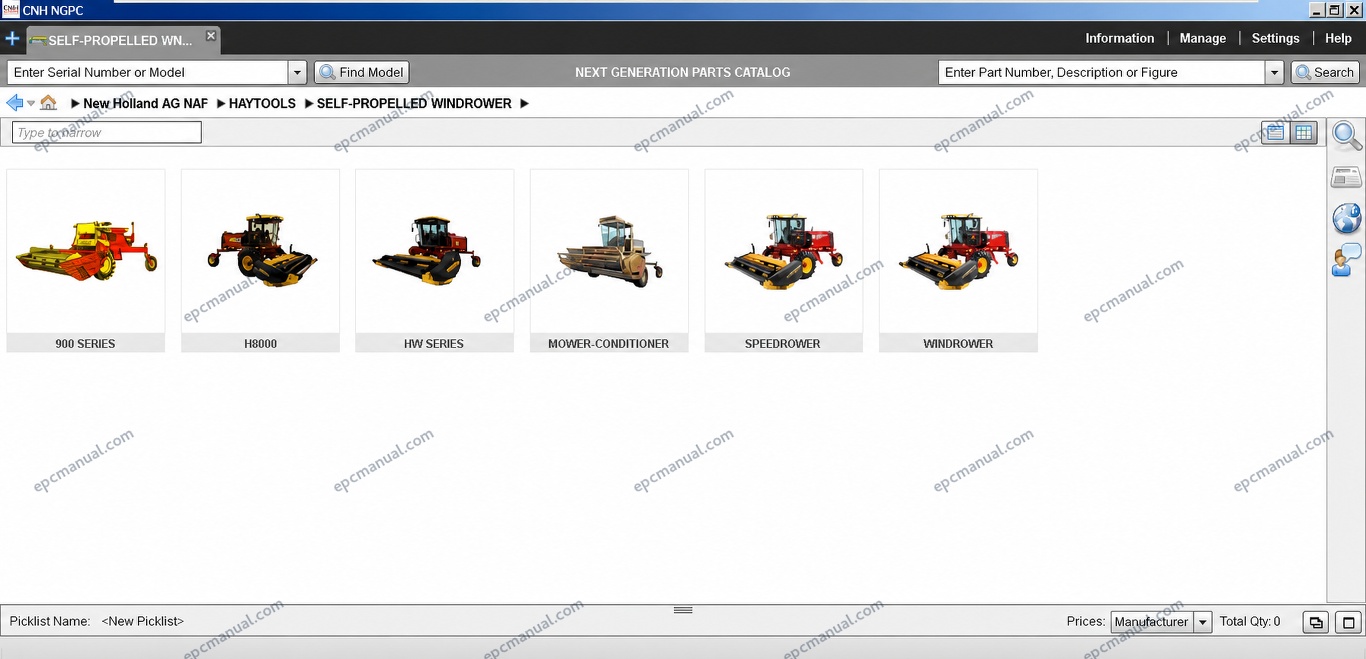Image resolution: width=1366 pixels, height=659 pixels.
Task: Open search panel magnifier icon in sidebar
Action: click(x=1346, y=136)
